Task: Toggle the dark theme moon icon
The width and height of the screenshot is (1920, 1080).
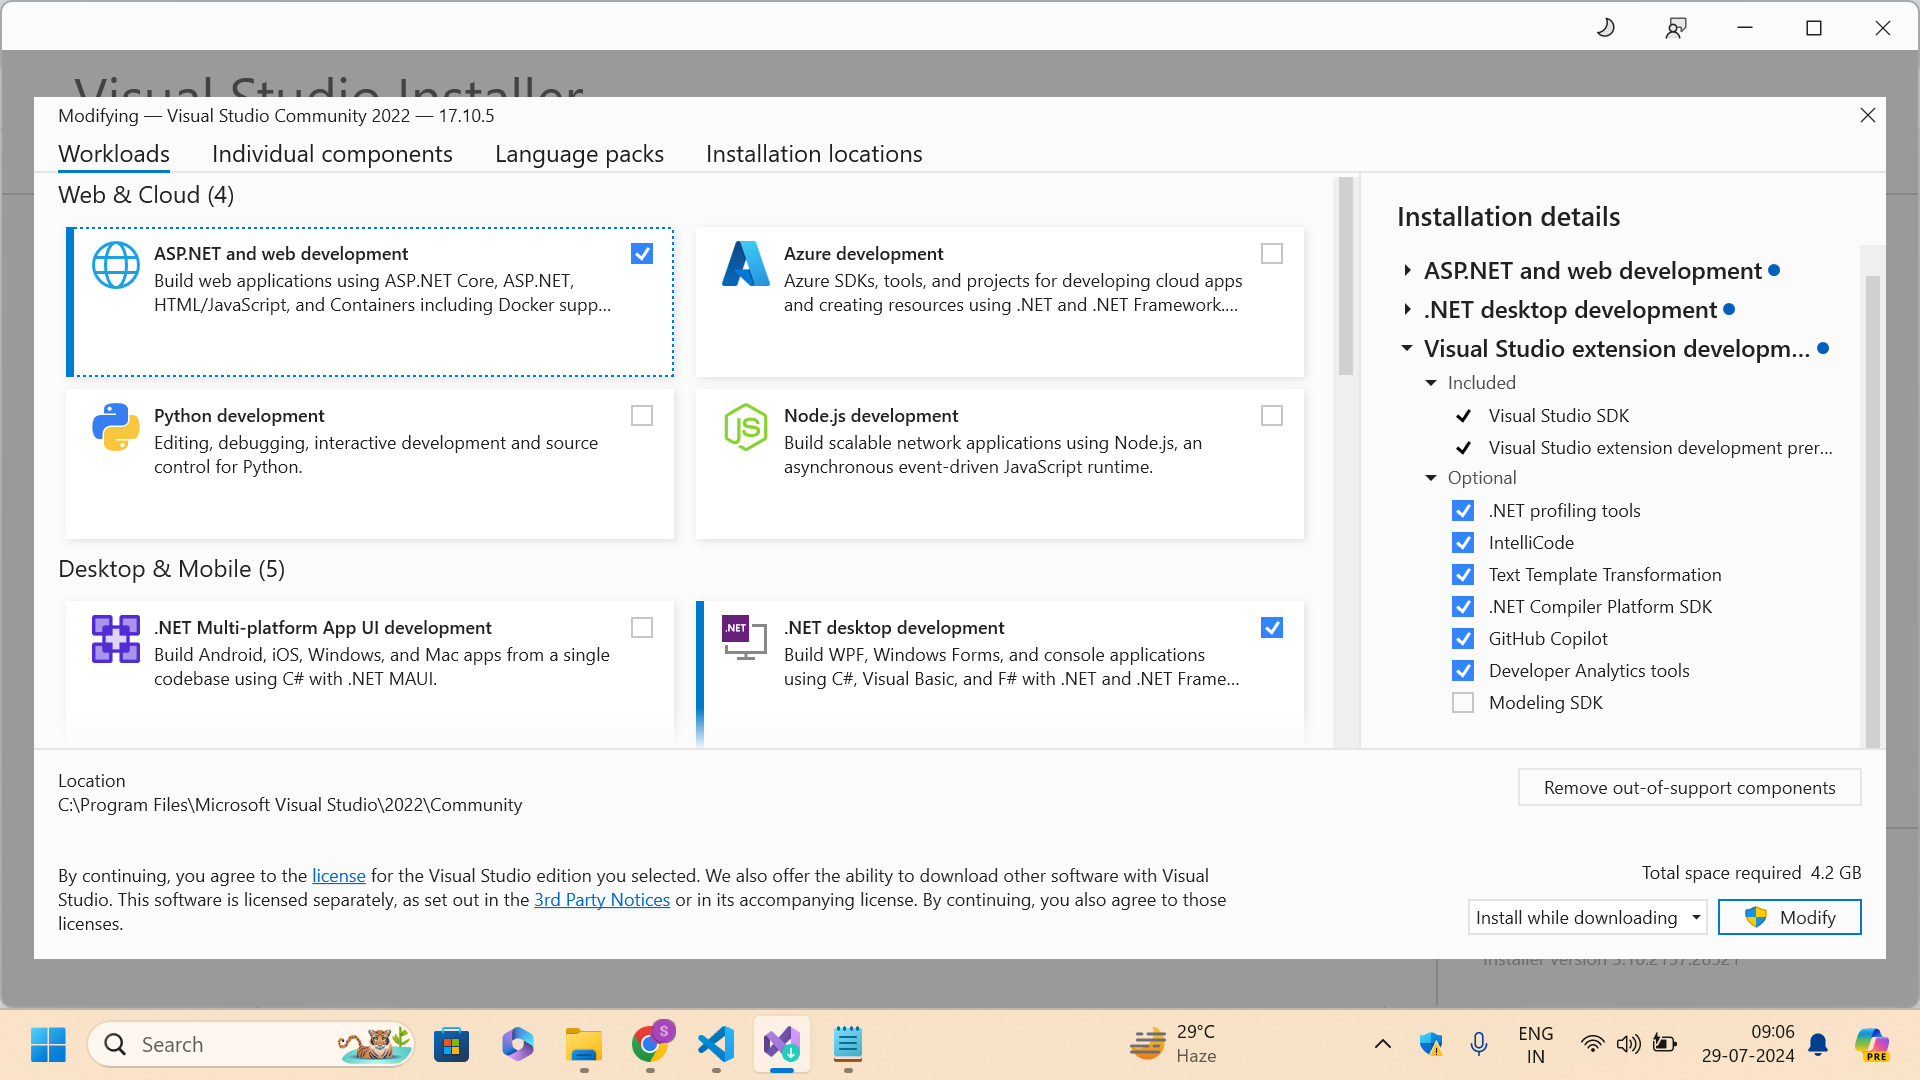Action: point(1606,28)
